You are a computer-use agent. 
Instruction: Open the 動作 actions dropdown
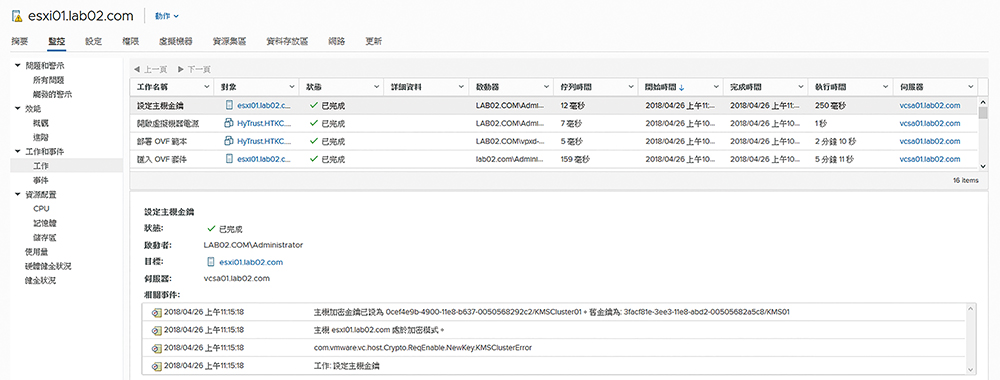(x=167, y=15)
